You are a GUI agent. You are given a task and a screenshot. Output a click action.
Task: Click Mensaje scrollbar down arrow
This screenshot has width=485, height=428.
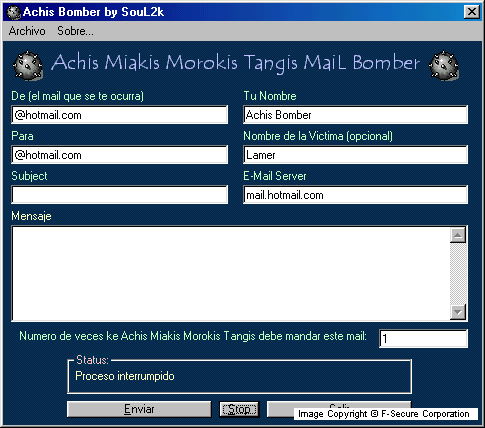pyautogui.click(x=458, y=312)
